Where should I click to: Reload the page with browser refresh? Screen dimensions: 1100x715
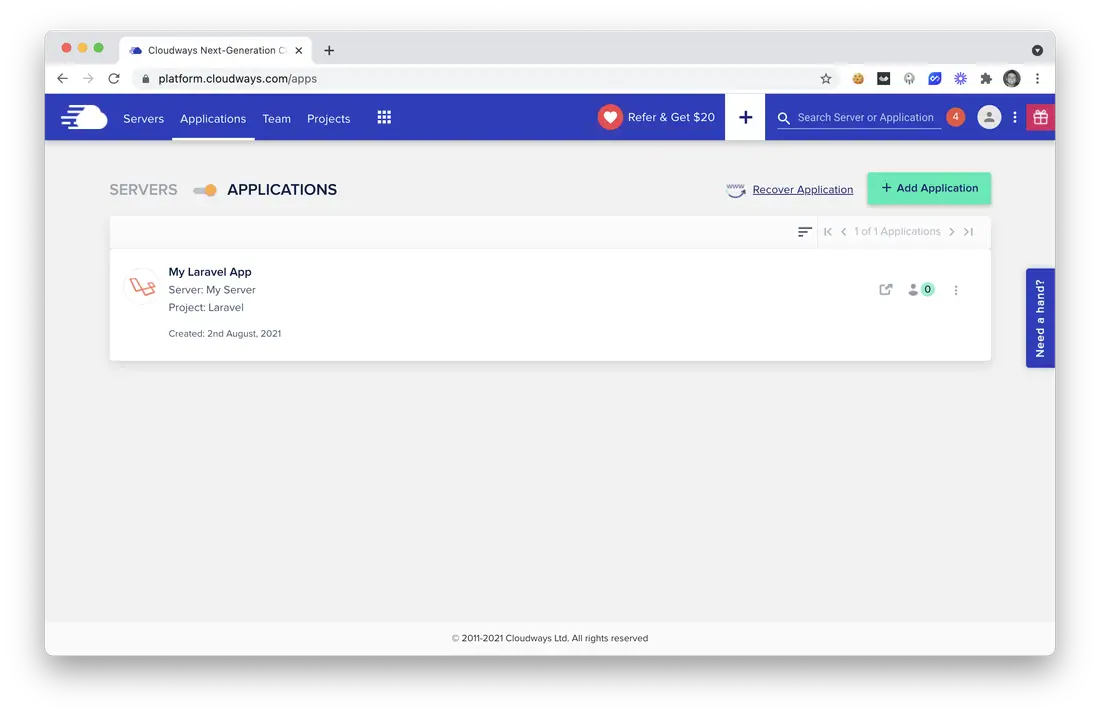pyautogui.click(x=114, y=79)
